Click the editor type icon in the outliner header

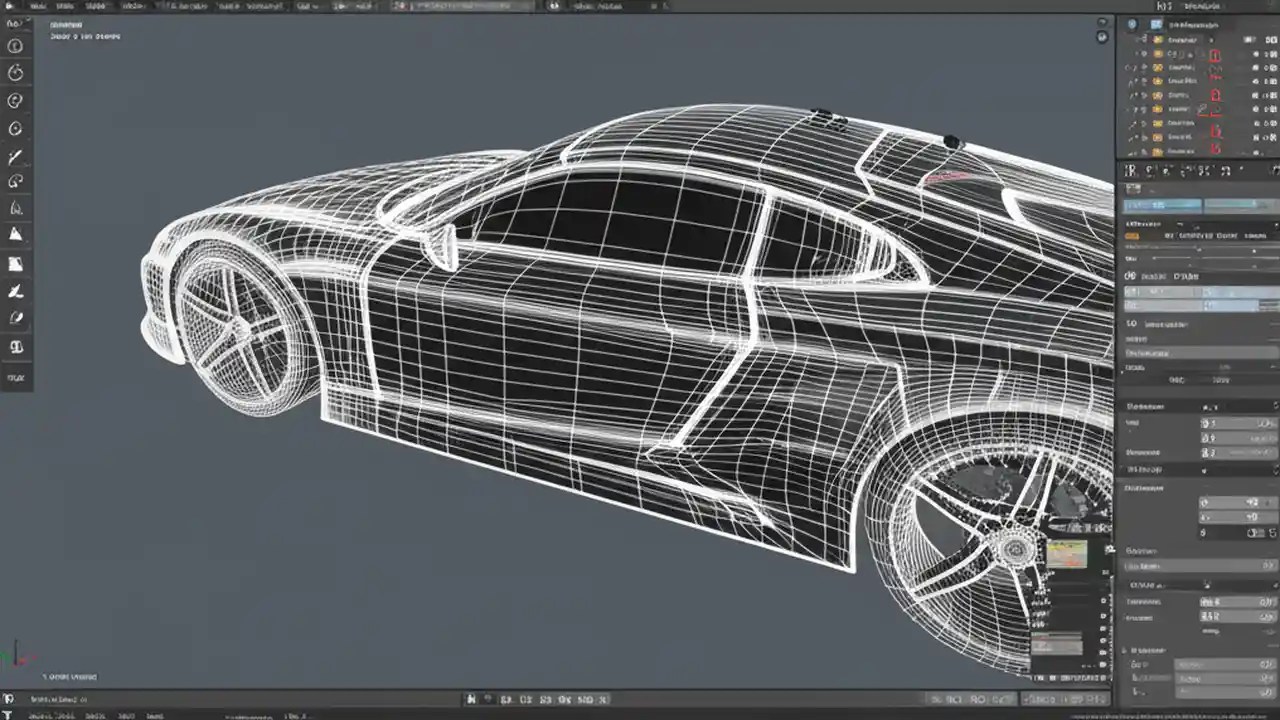[x=1133, y=22]
